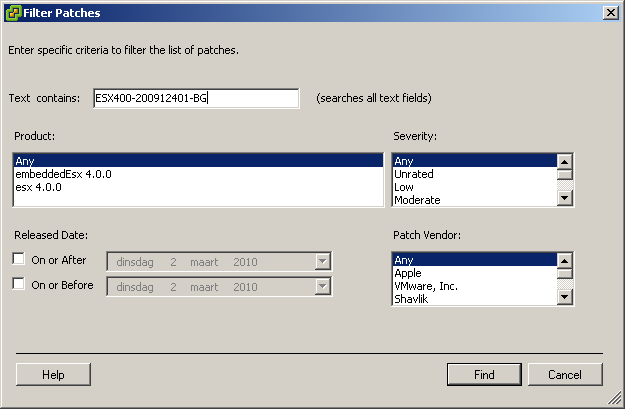Enable the On or Before checkbox

20,285
